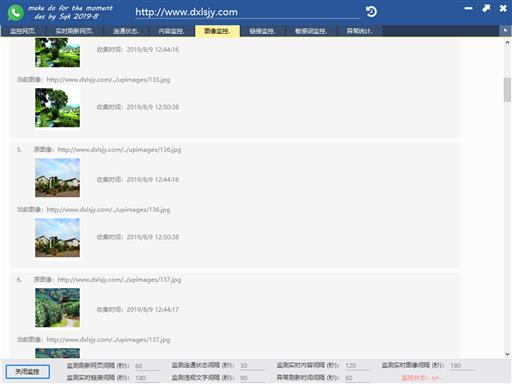Open the 敏感词监控 tab

pos(311,31)
